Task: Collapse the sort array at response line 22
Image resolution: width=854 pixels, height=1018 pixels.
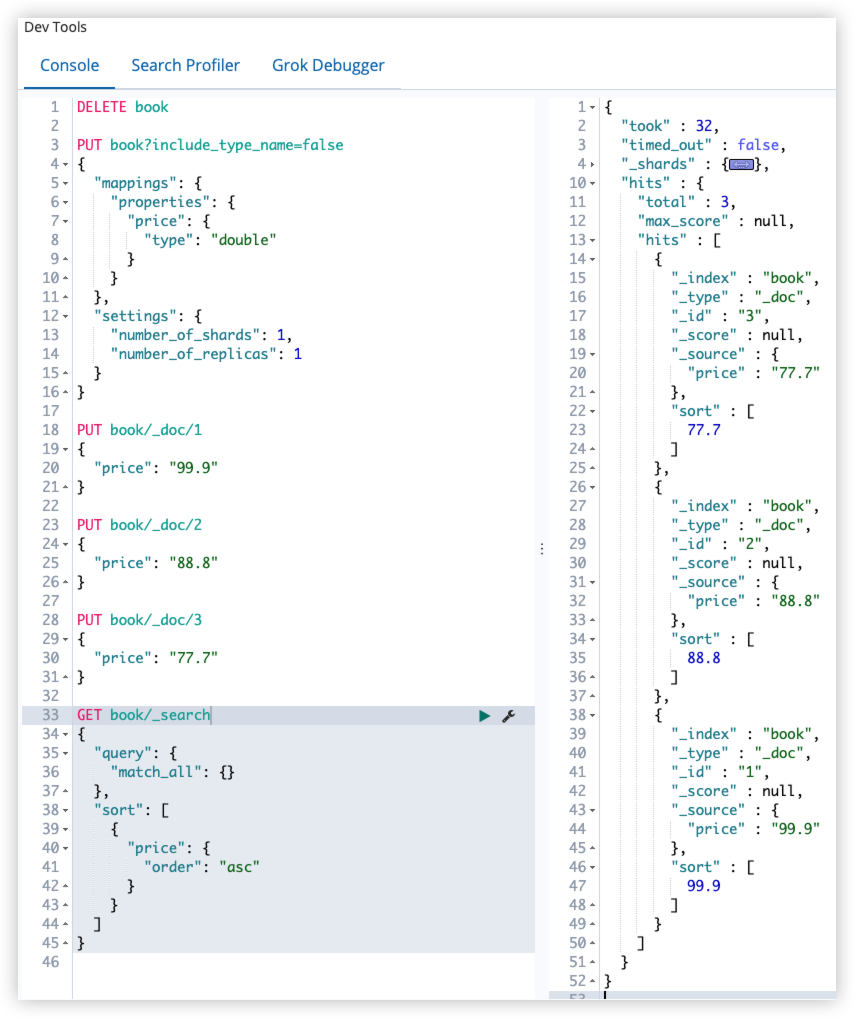Action: (592, 412)
